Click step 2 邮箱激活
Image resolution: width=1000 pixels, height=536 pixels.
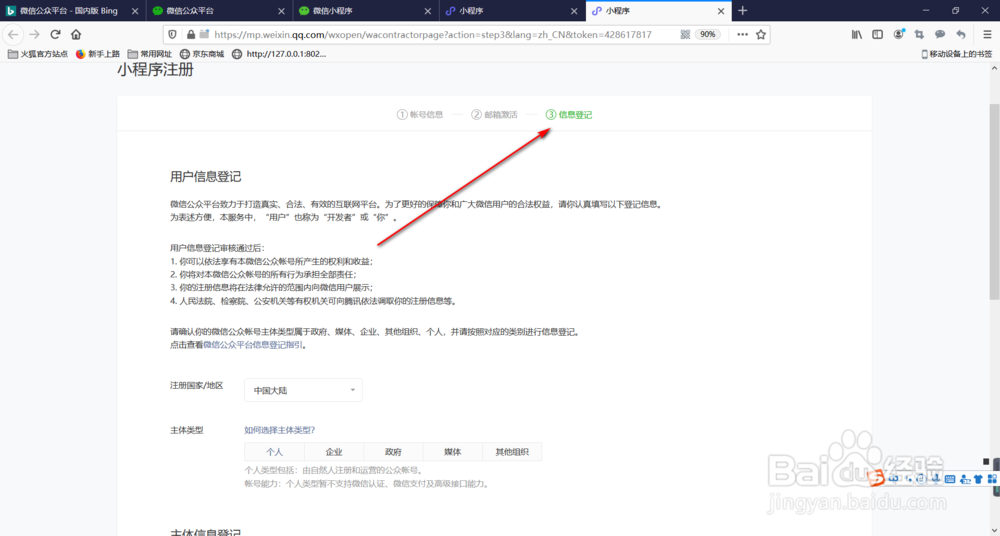494,115
